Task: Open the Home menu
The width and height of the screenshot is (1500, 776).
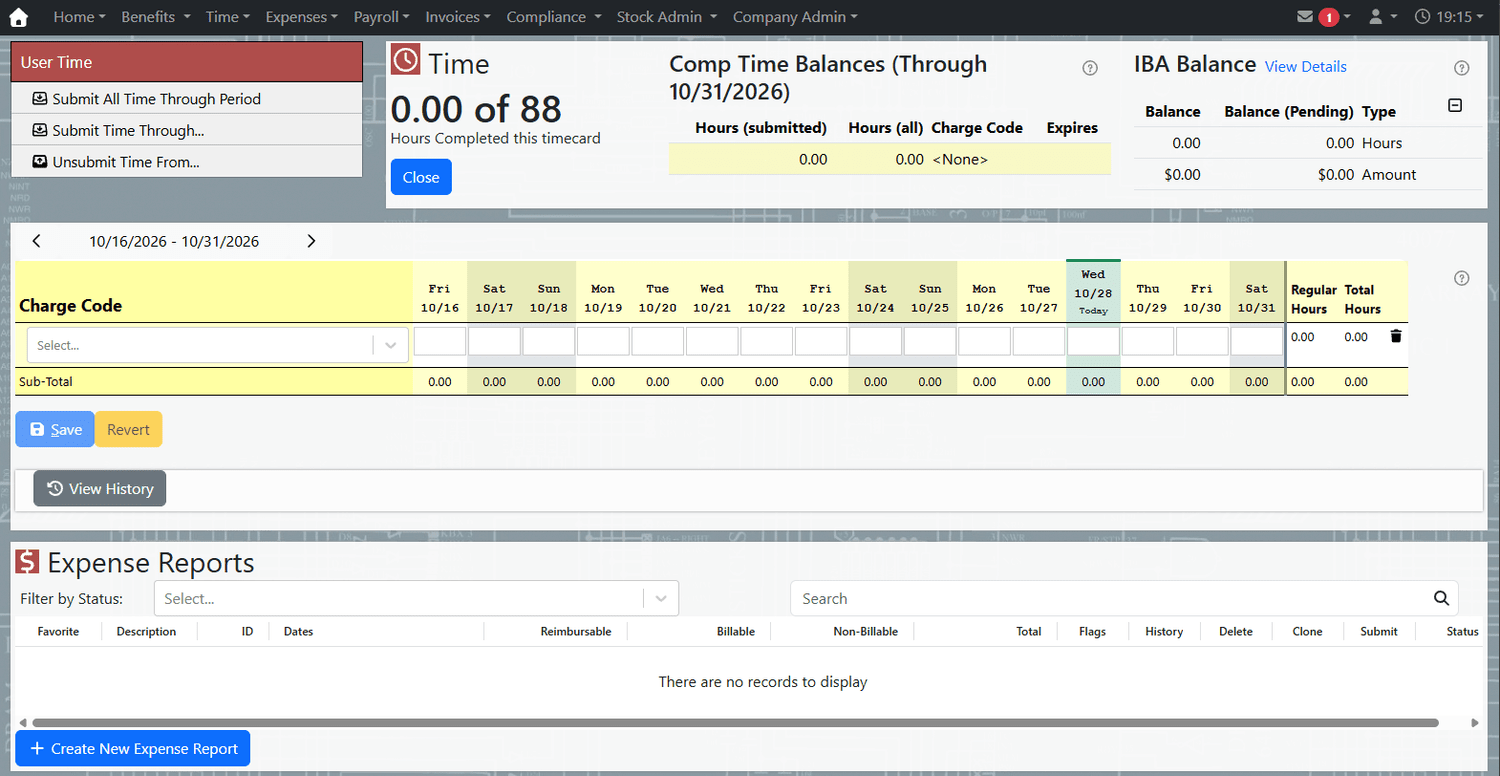Action: tap(79, 17)
